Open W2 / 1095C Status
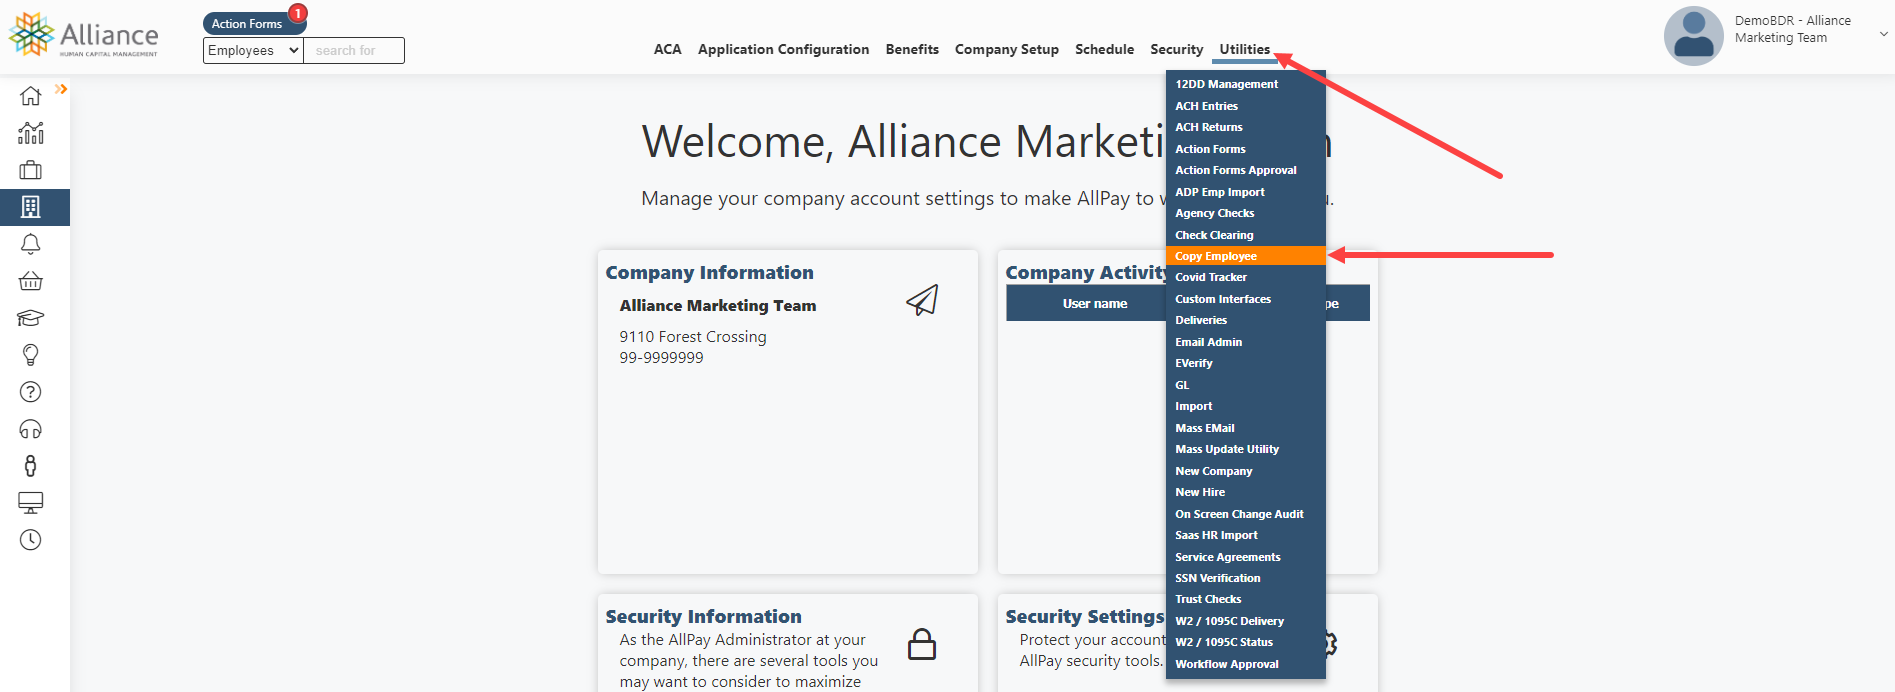 coord(1246,642)
